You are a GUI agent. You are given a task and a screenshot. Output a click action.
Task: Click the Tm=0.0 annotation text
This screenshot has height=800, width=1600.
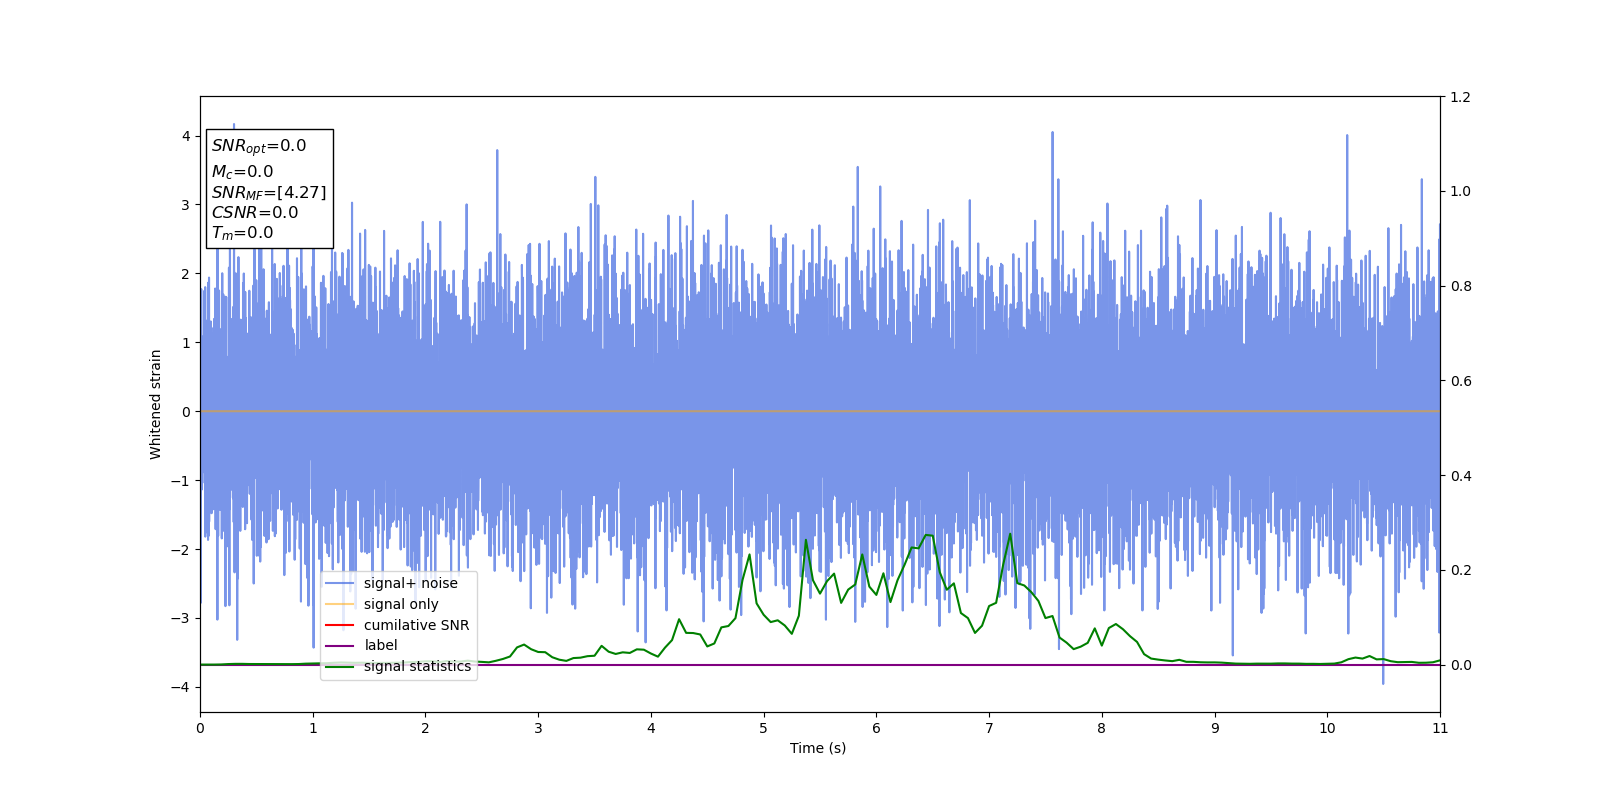(x=242, y=233)
